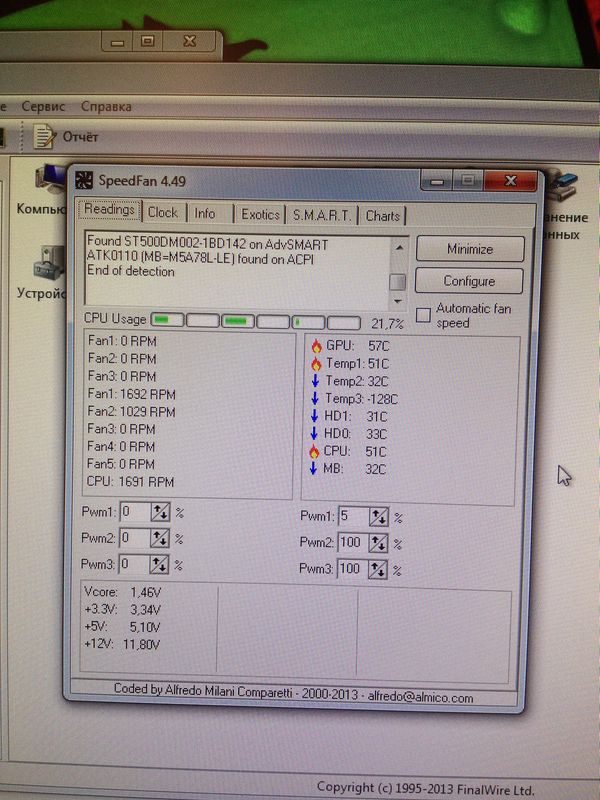600x800 pixels.
Task: Switch to the Clock tab
Action: pyautogui.click(x=162, y=213)
